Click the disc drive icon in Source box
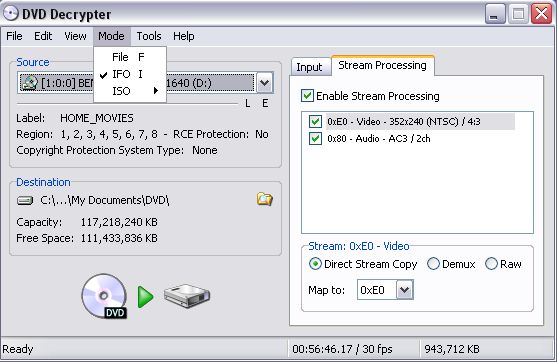 pos(29,83)
